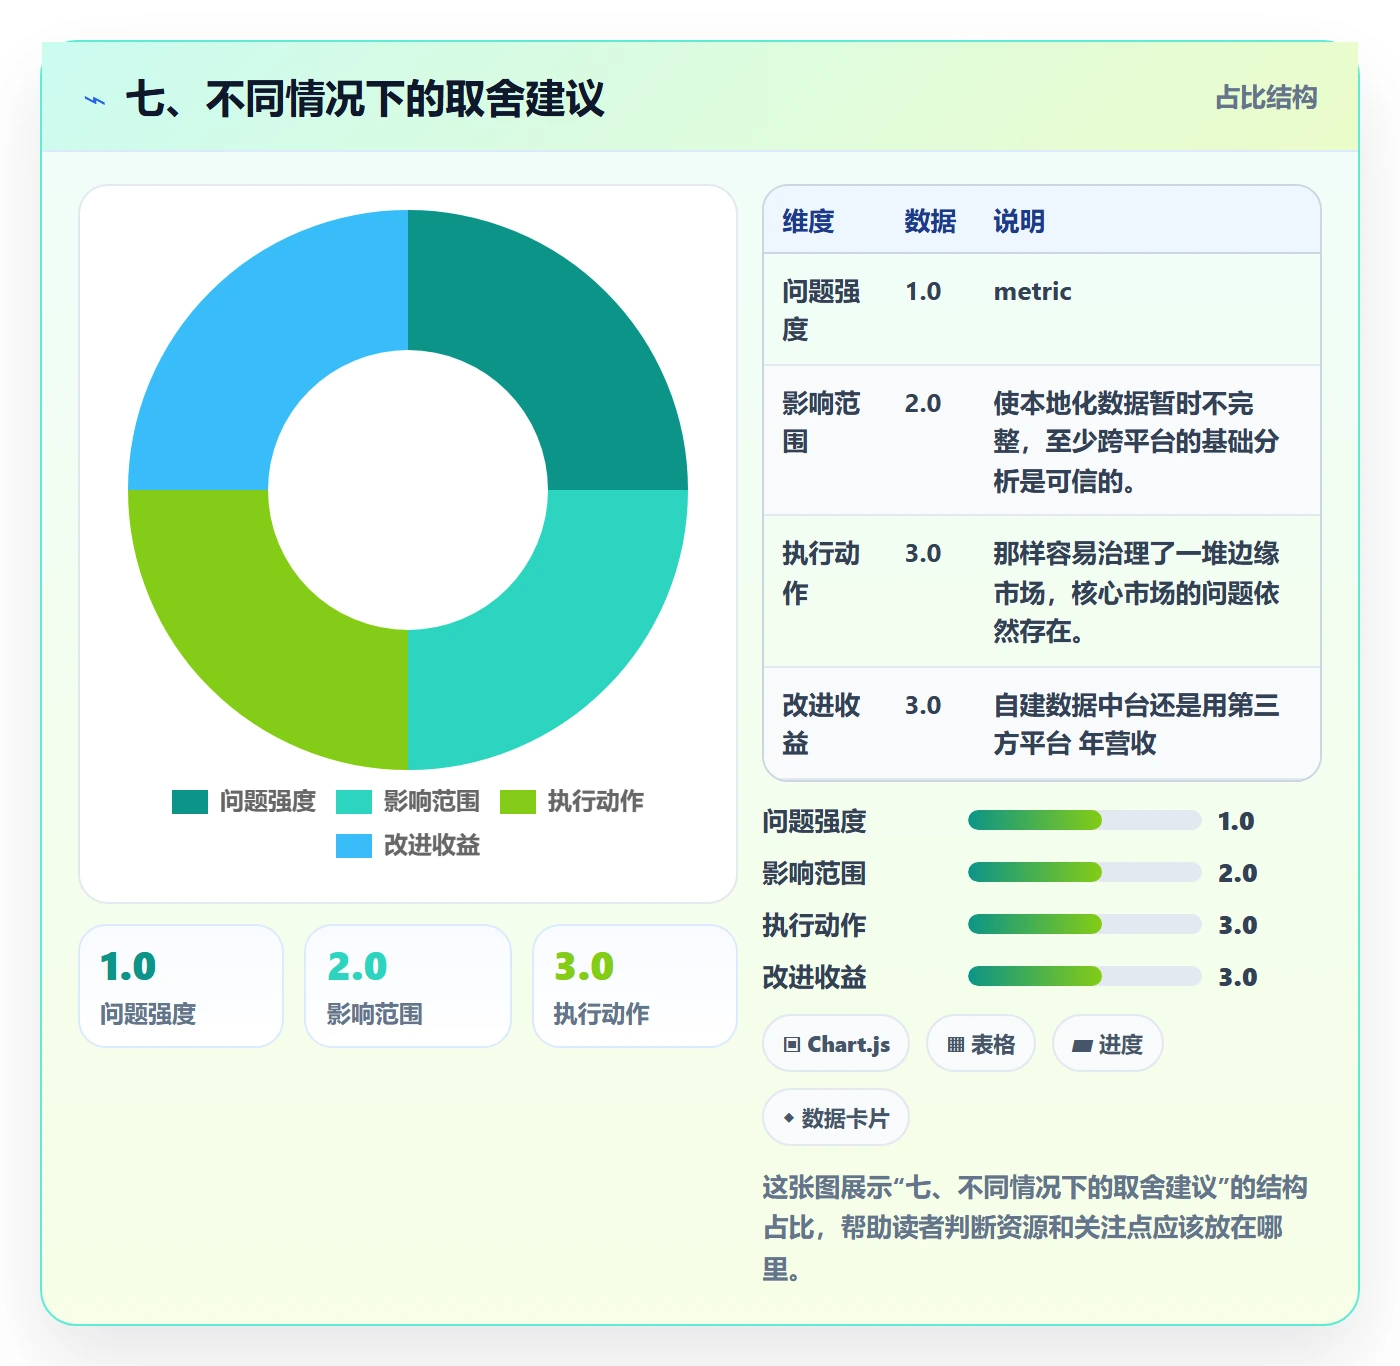Click the diamond icon in 数据卡片 tag
1400x1366 pixels.
(x=789, y=1118)
